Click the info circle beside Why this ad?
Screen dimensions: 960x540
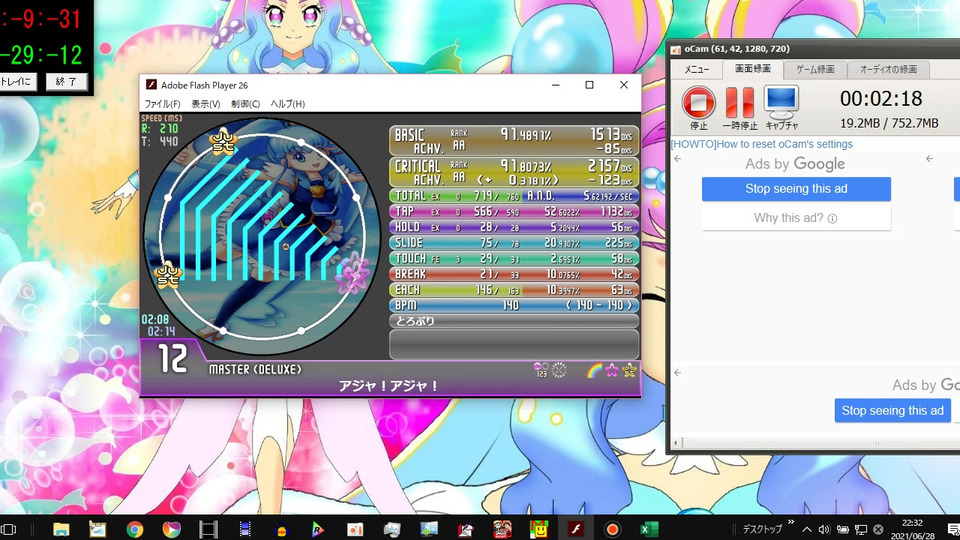(832, 219)
